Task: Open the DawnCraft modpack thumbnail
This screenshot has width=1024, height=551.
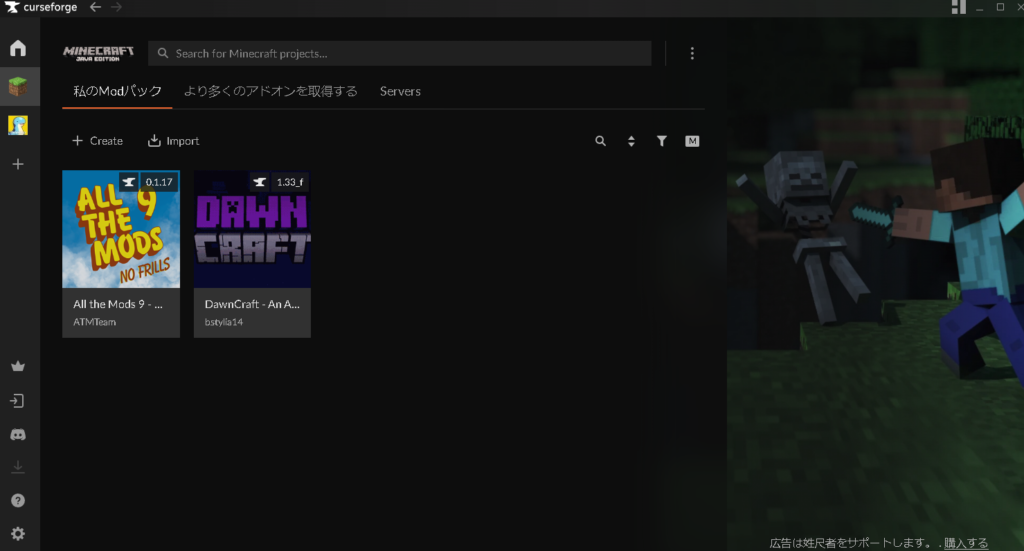Action: [252, 229]
